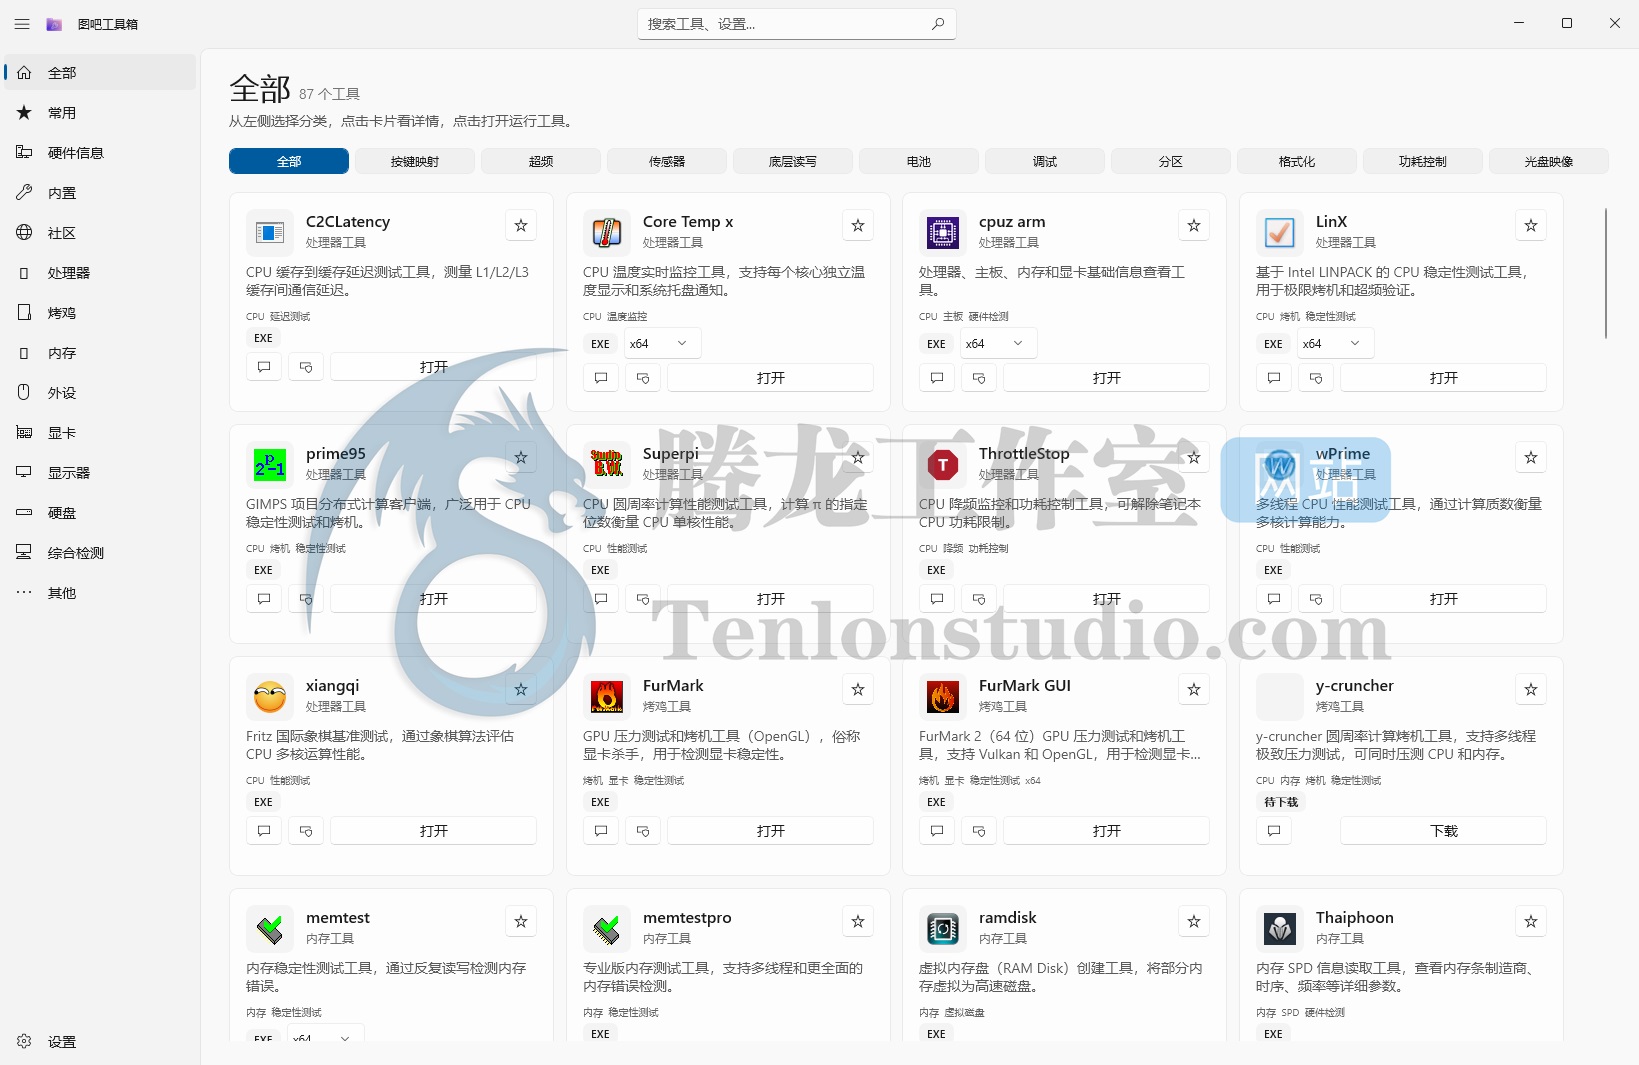Click the ramdisk app icon
Screen dimensions: 1639x1065
pos(943,929)
